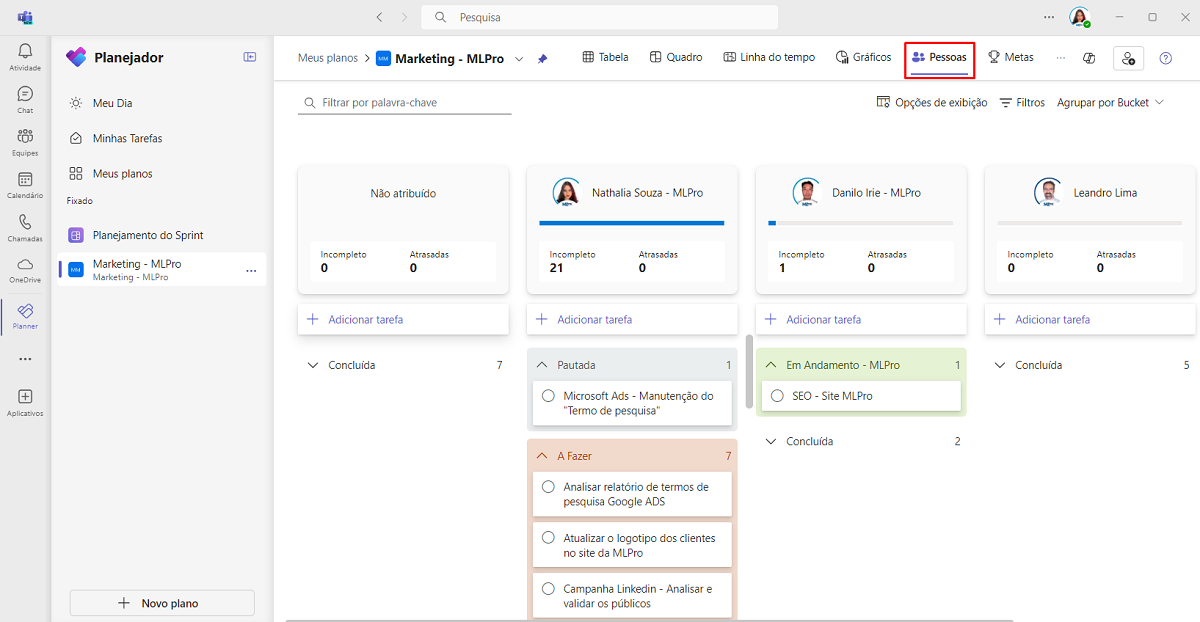The image size is (1200, 622).
Task: Open OneDrive in the Teams sidebar
Action: pos(25,270)
